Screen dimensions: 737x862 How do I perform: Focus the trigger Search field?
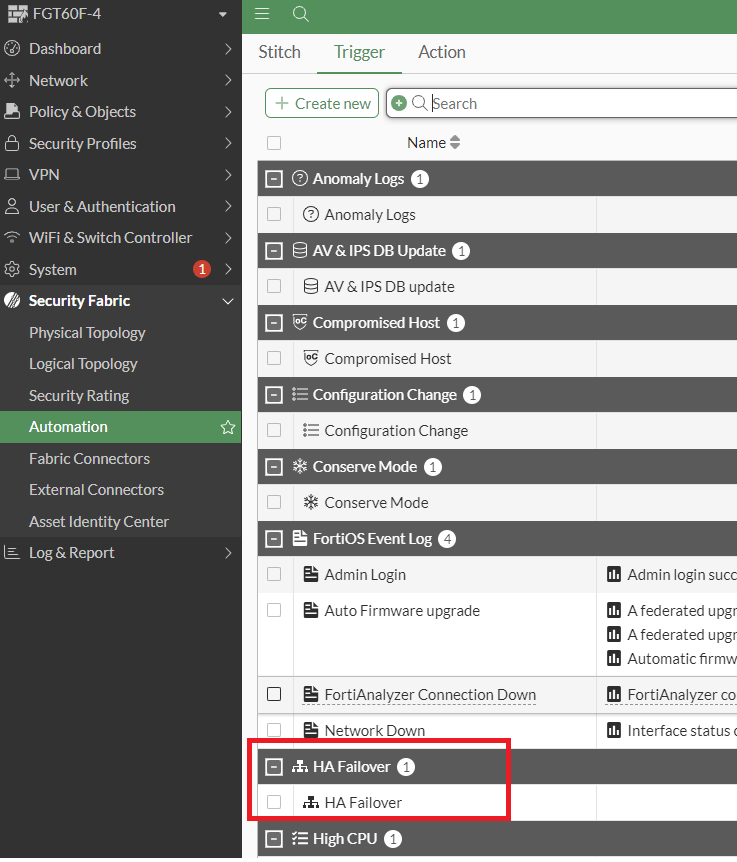pos(580,103)
